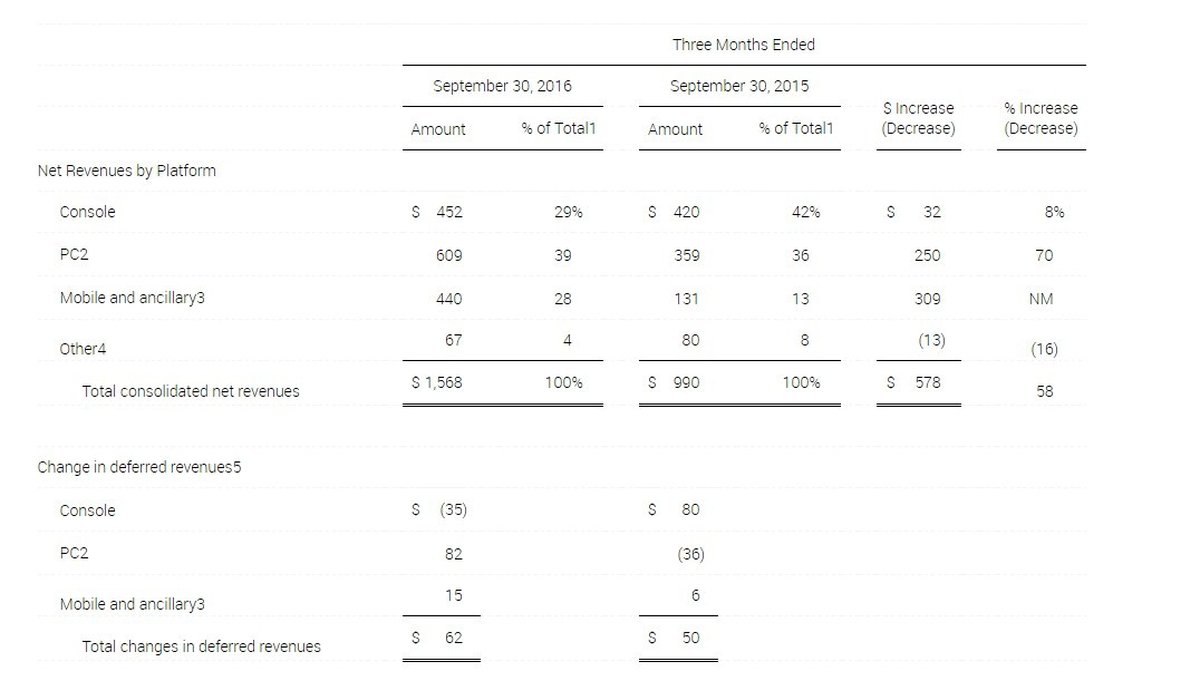This screenshot has width=1200, height=681.
Task: Click the "Three Months Ended" header
Action: 743,45
